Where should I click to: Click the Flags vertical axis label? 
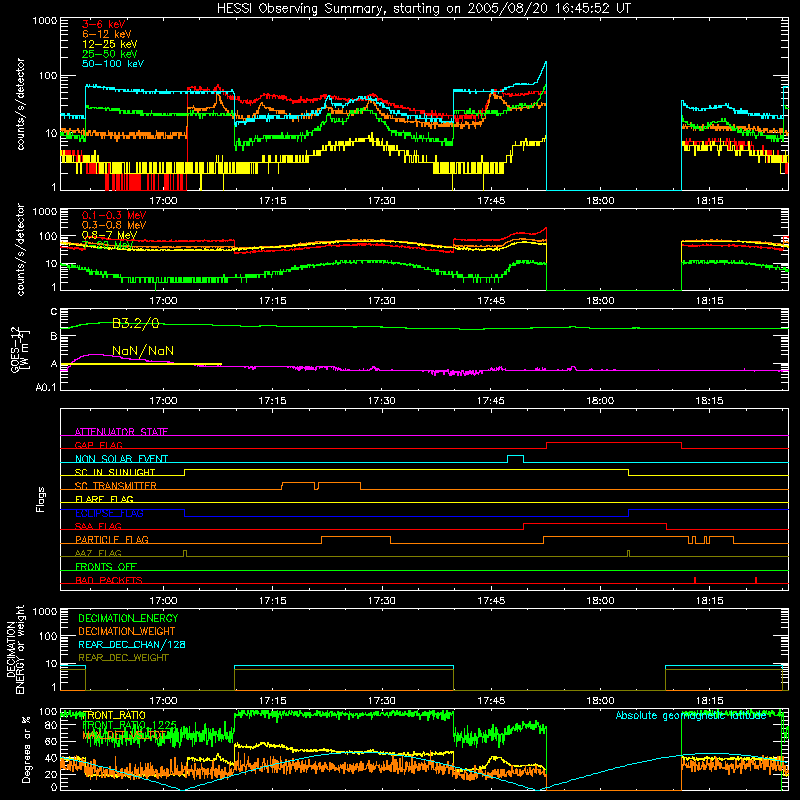click(x=41, y=499)
